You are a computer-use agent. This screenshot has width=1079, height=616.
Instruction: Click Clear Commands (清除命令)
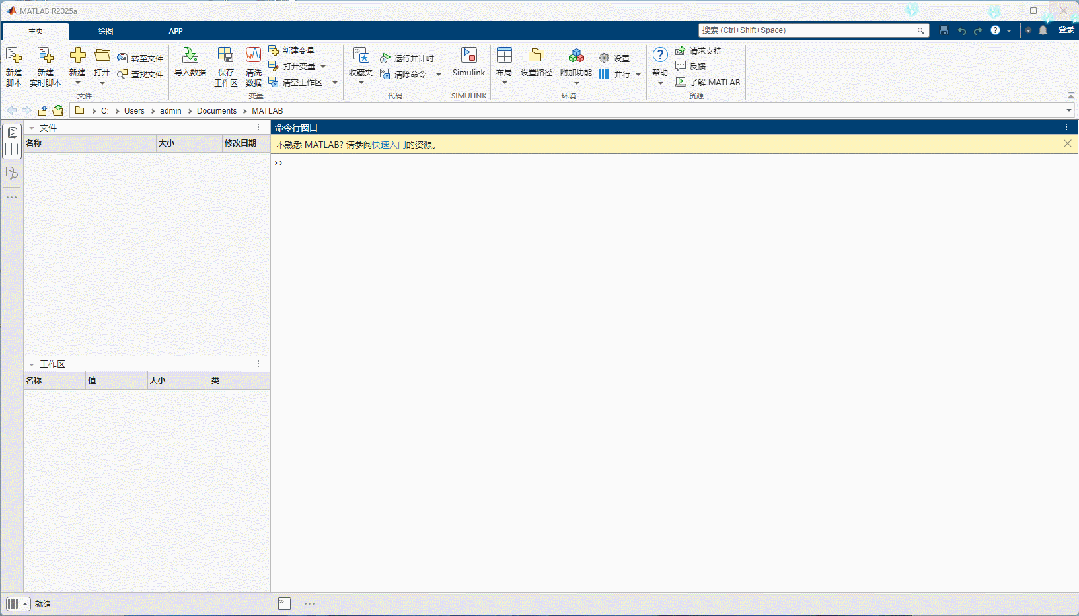[403, 74]
